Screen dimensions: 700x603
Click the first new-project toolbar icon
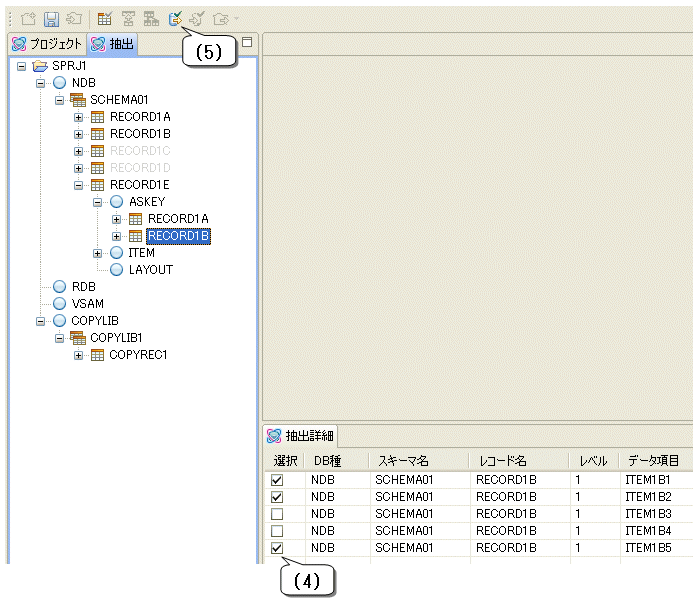pyautogui.click(x=28, y=18)
